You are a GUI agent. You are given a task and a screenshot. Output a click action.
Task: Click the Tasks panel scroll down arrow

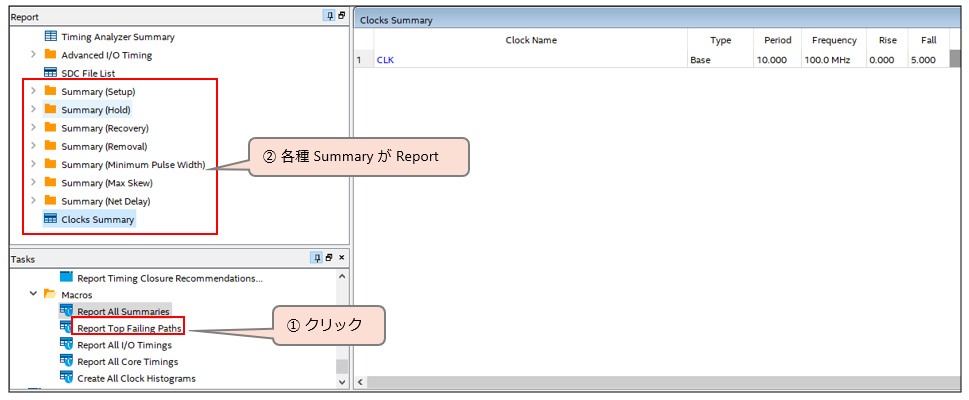(342, 382)
